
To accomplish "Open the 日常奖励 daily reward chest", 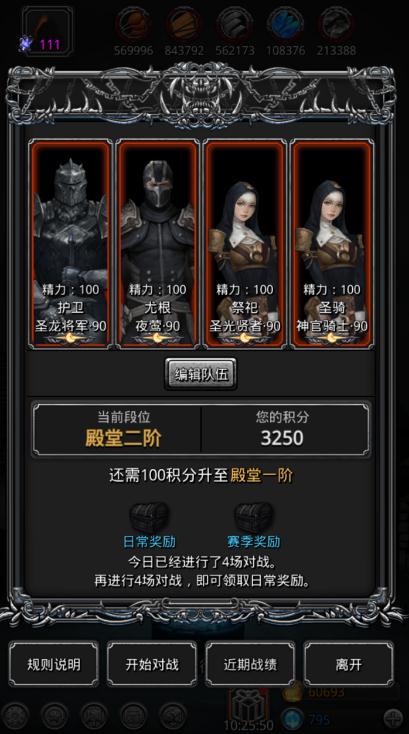I will point(149,517).
